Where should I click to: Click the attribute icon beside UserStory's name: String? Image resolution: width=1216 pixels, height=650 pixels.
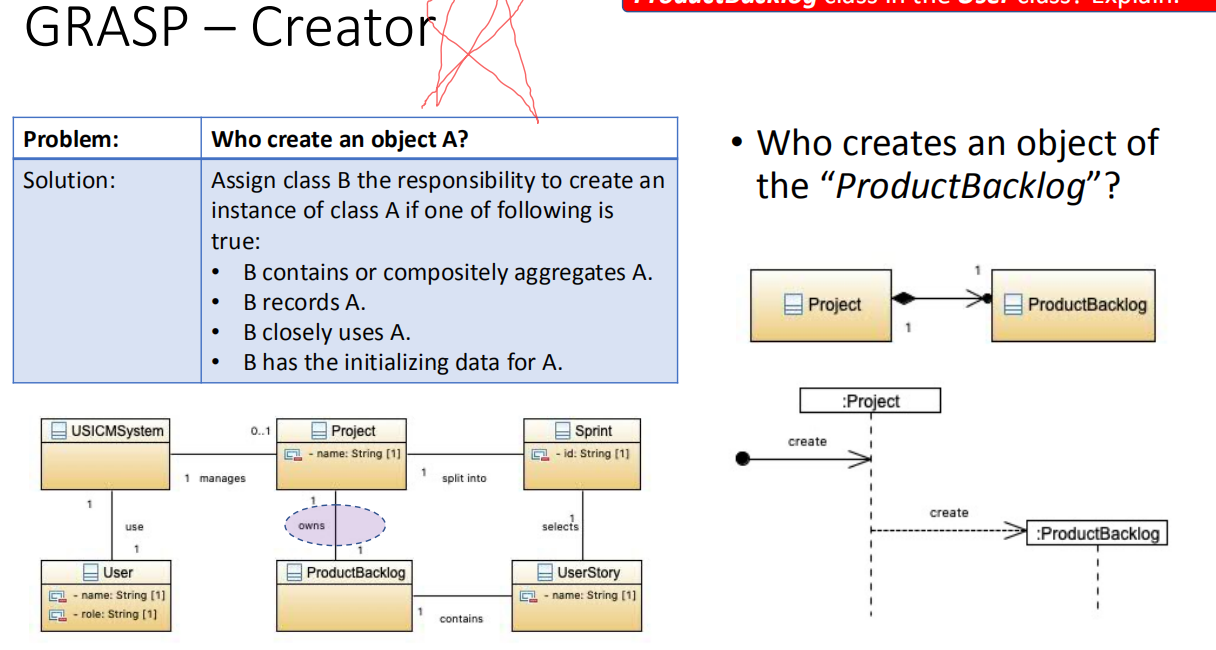pos(527,596)
